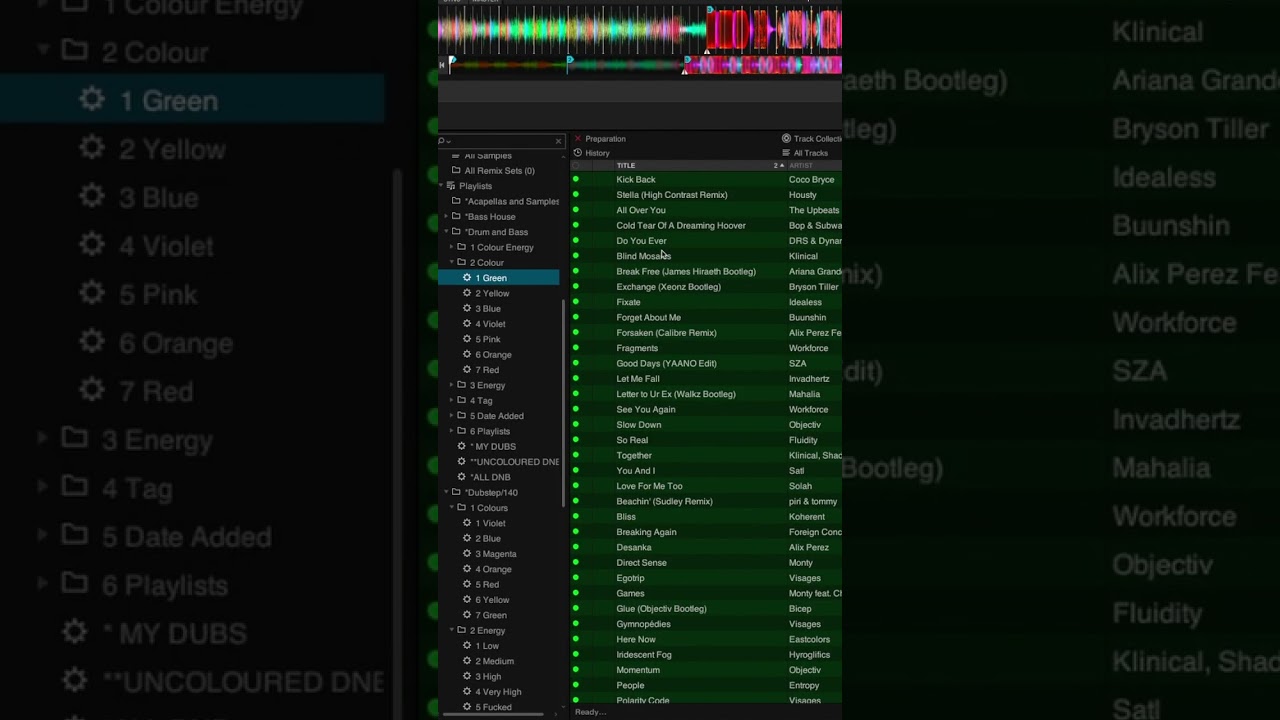Expand the 1 Colour Energy folder arrow
The height and width of the screenshot is (720, 1280).
[x=451, y=247]
